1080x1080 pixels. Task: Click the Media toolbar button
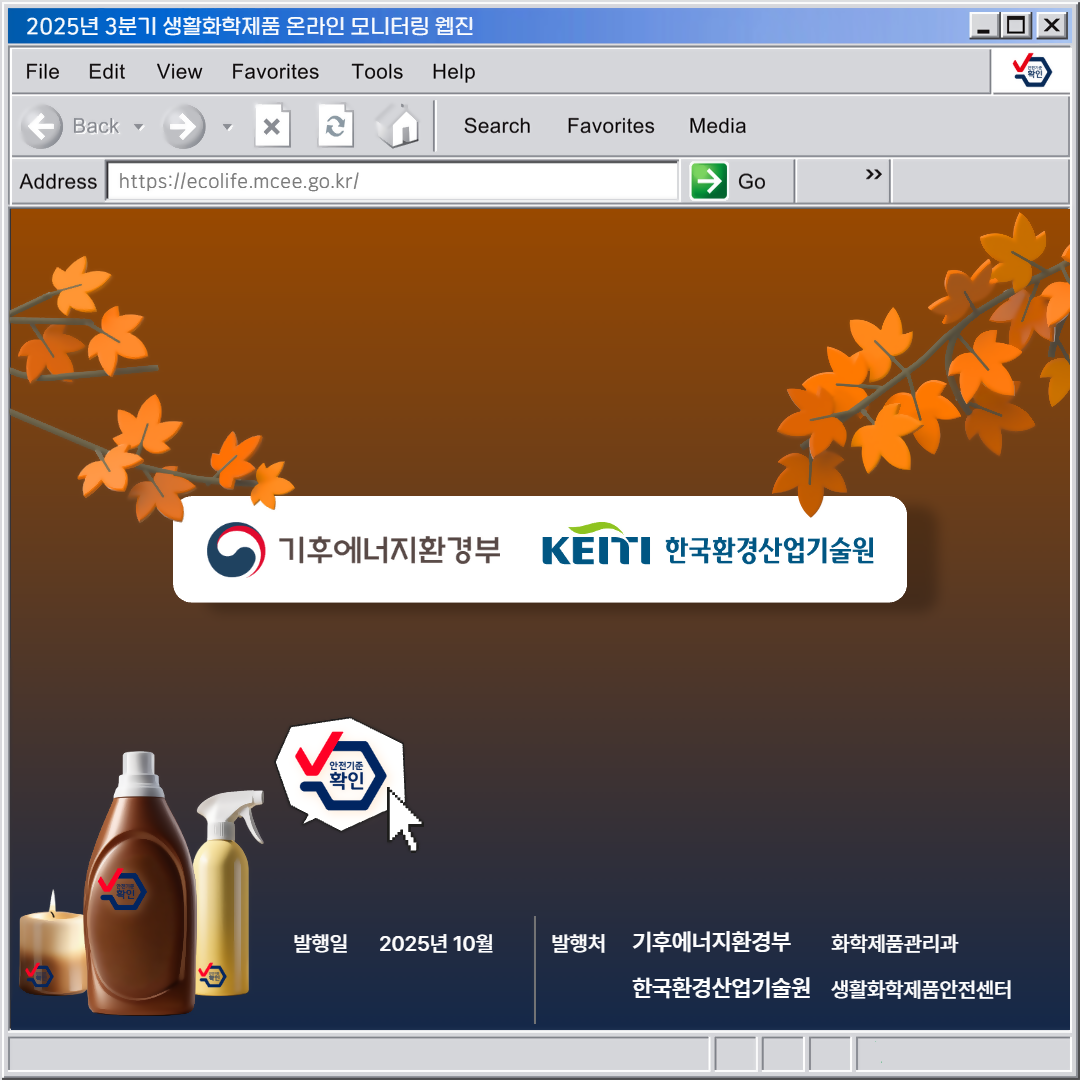click(717, 126)
